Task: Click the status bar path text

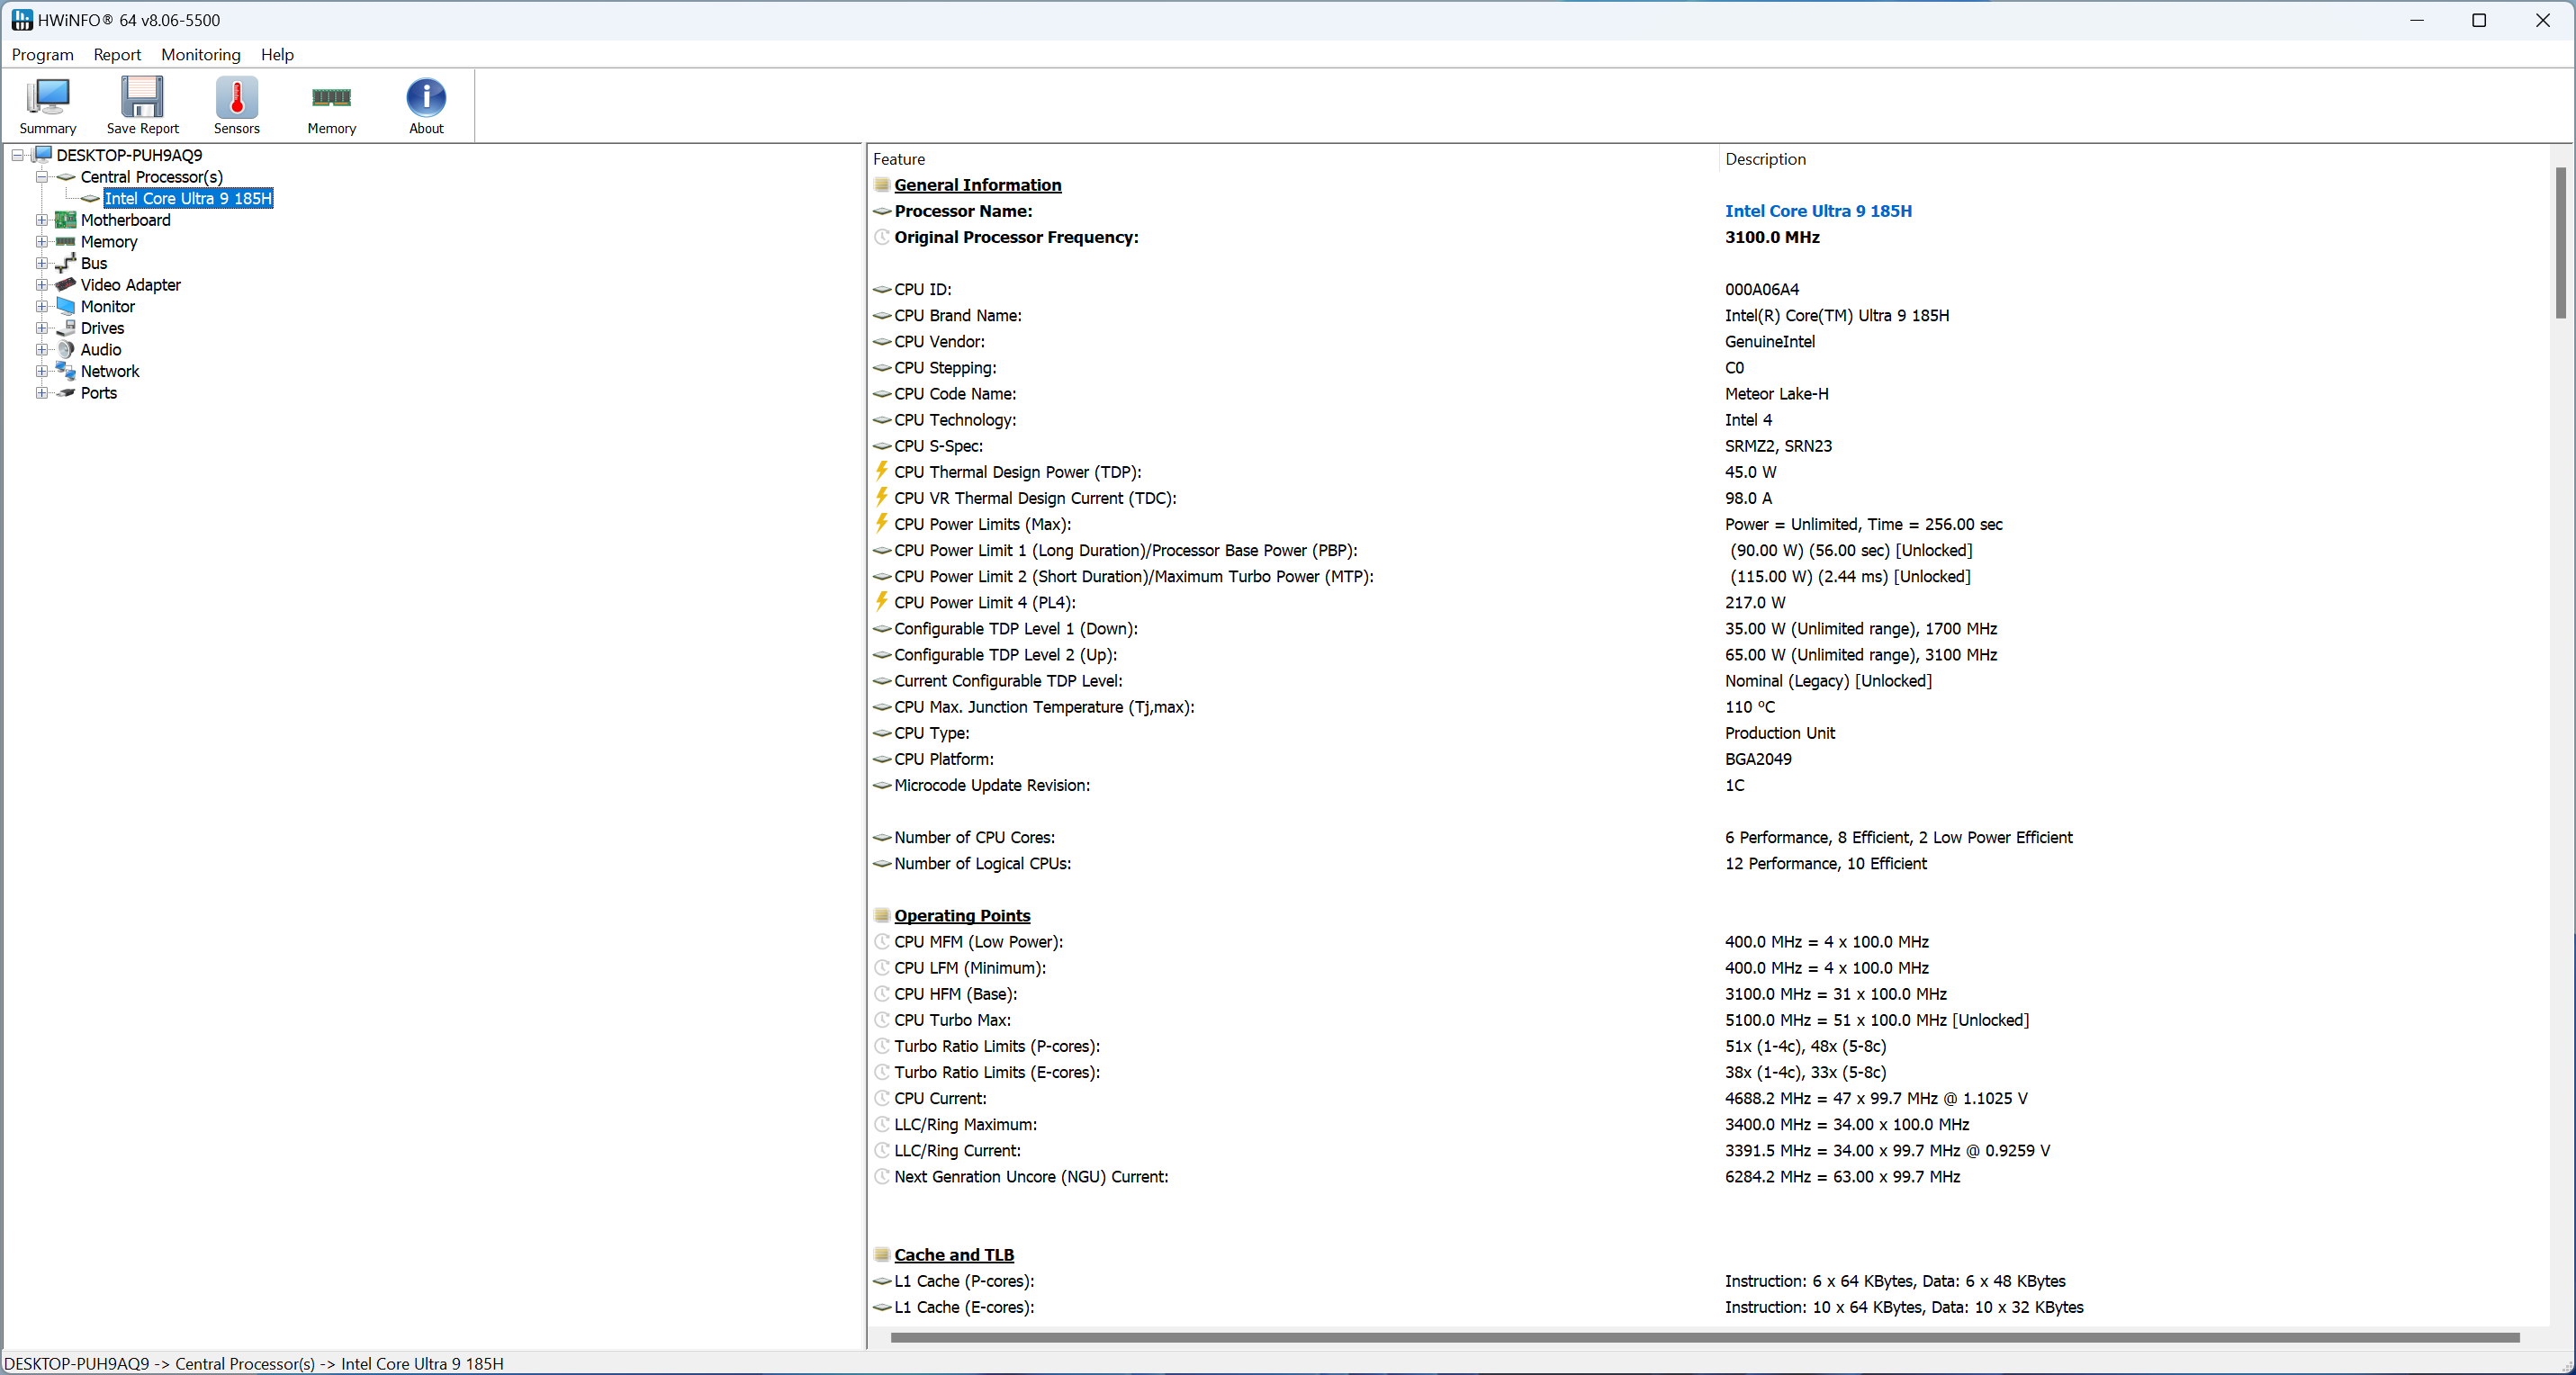Action: [x=254, y=1364]
